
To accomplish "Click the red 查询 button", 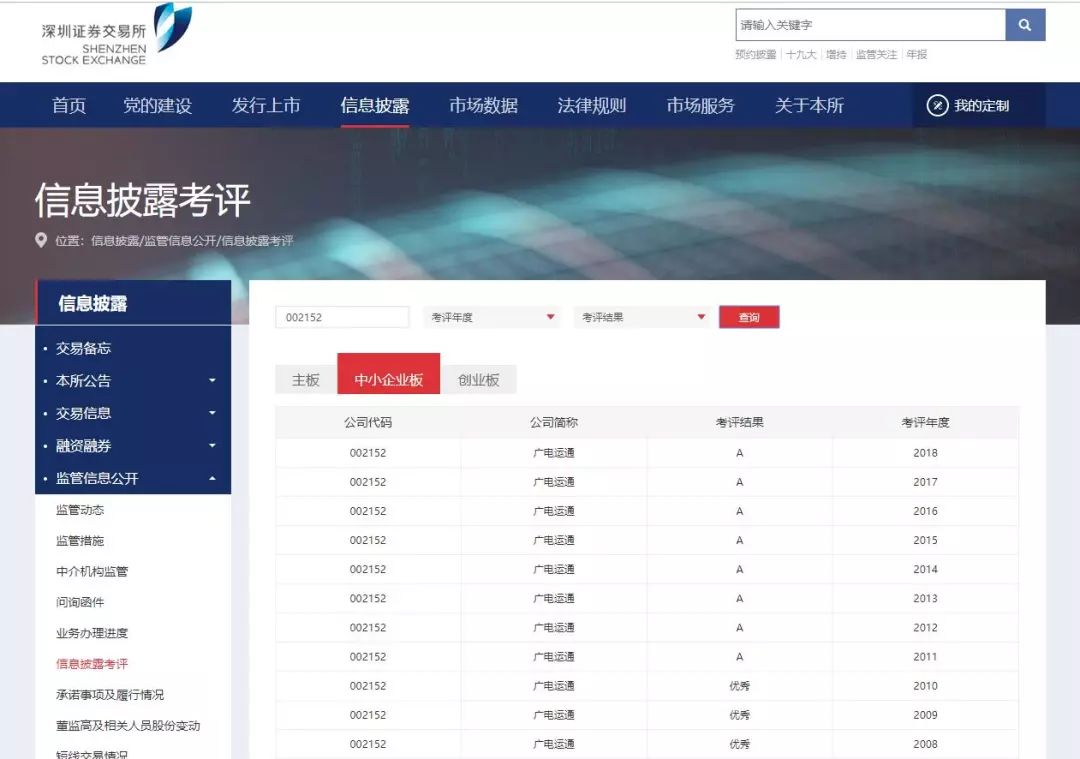I will [x=749, y=317].
